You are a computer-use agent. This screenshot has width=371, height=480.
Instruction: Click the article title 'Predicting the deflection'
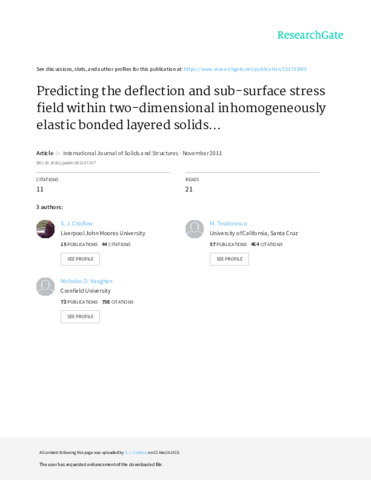pyautogui.click(x=181, y=108)
